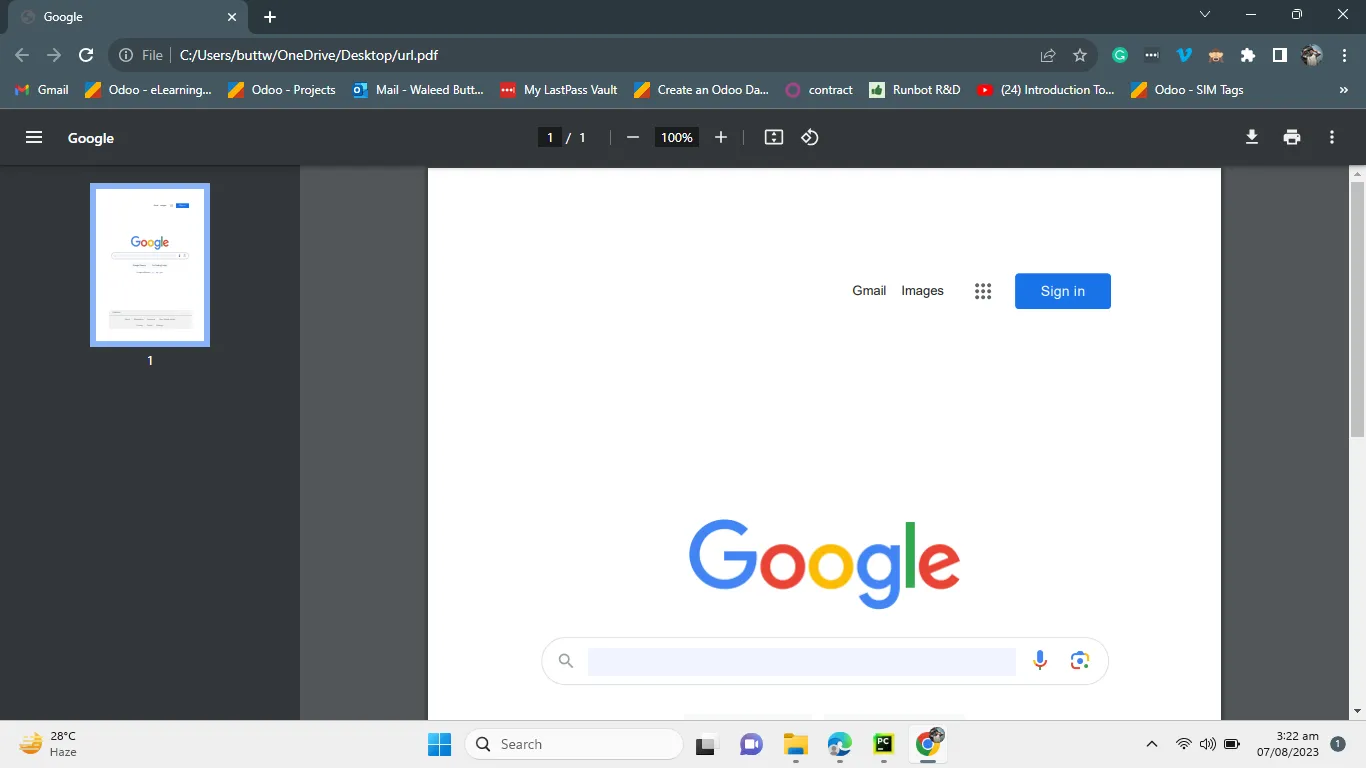This screenshot has width=1366, height=768.
Task: Click Gmail link in PDF page
Action: click(869, 291)
